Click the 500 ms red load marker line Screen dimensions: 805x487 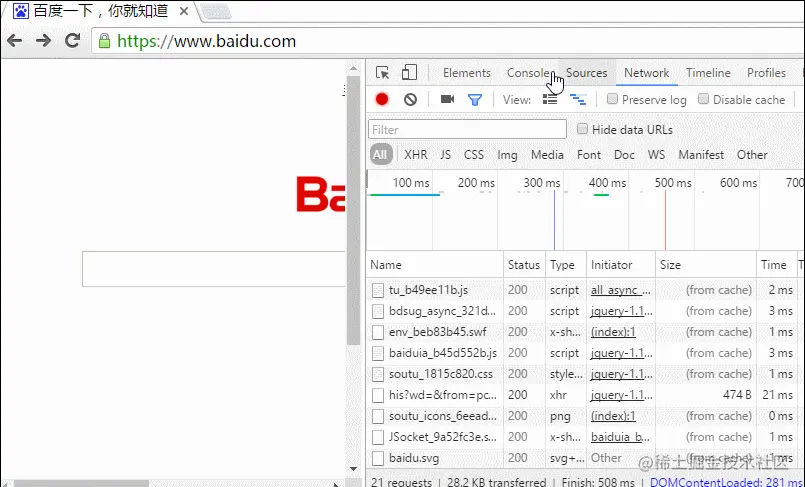coord(665,220)
